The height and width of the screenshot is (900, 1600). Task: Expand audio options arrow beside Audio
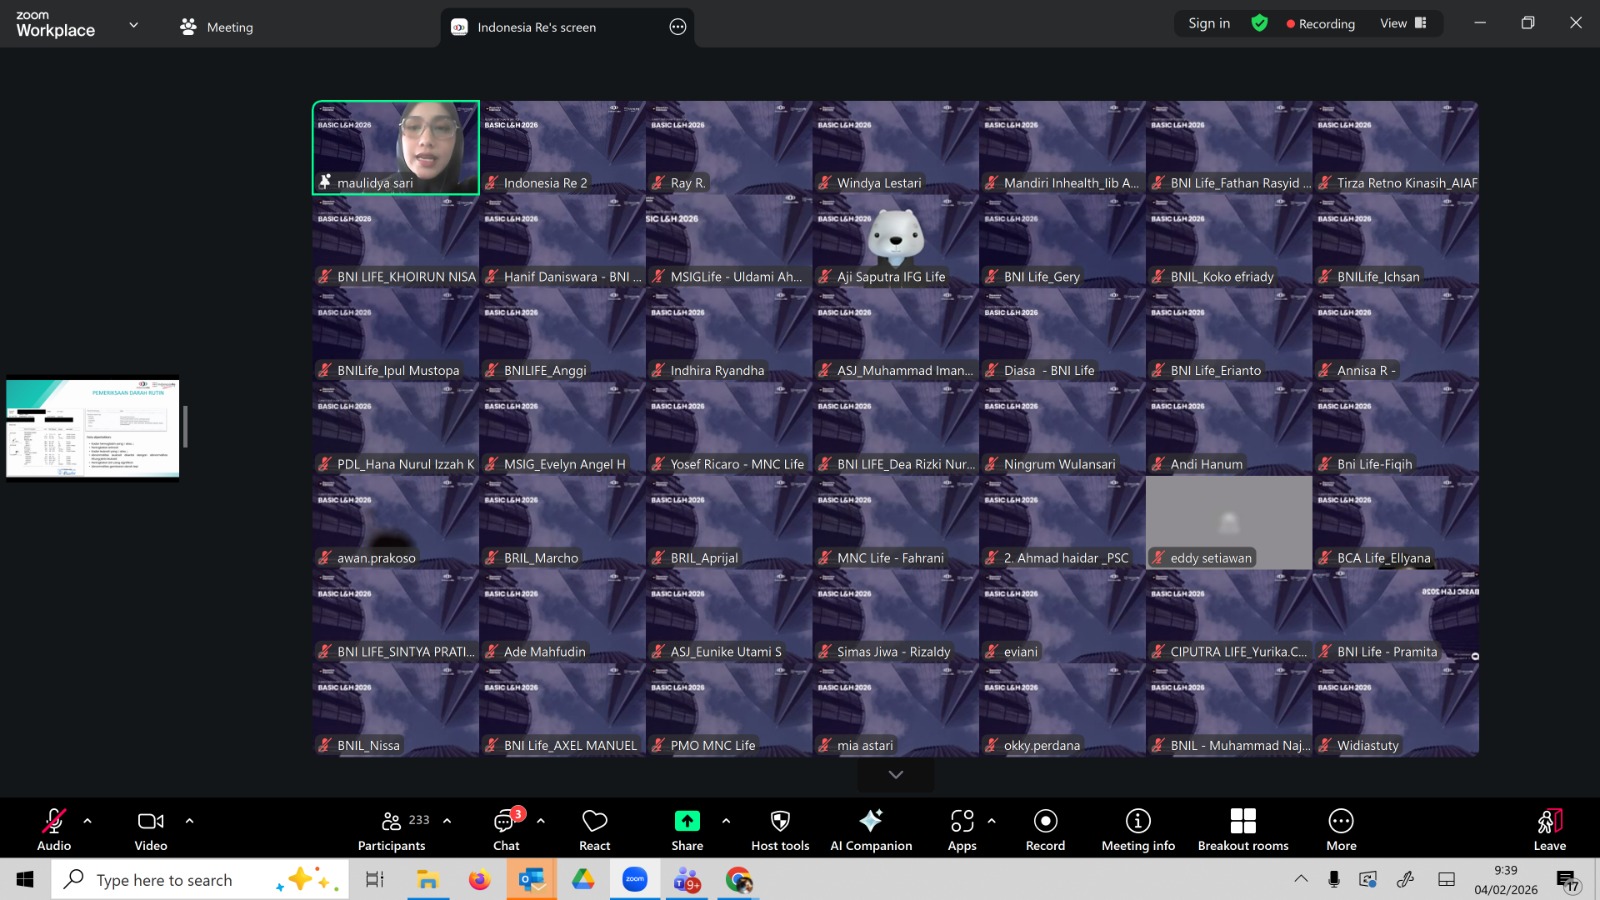(x=88, y=821)
